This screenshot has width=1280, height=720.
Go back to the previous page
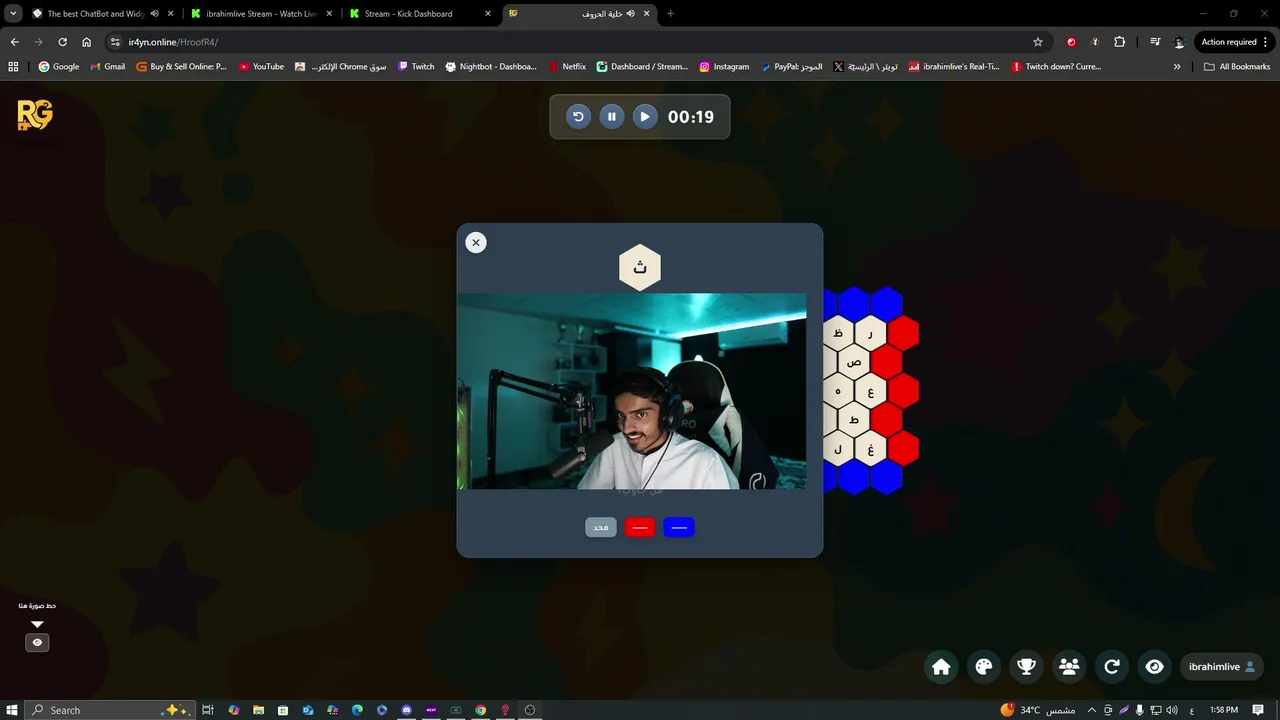(14, 42)
